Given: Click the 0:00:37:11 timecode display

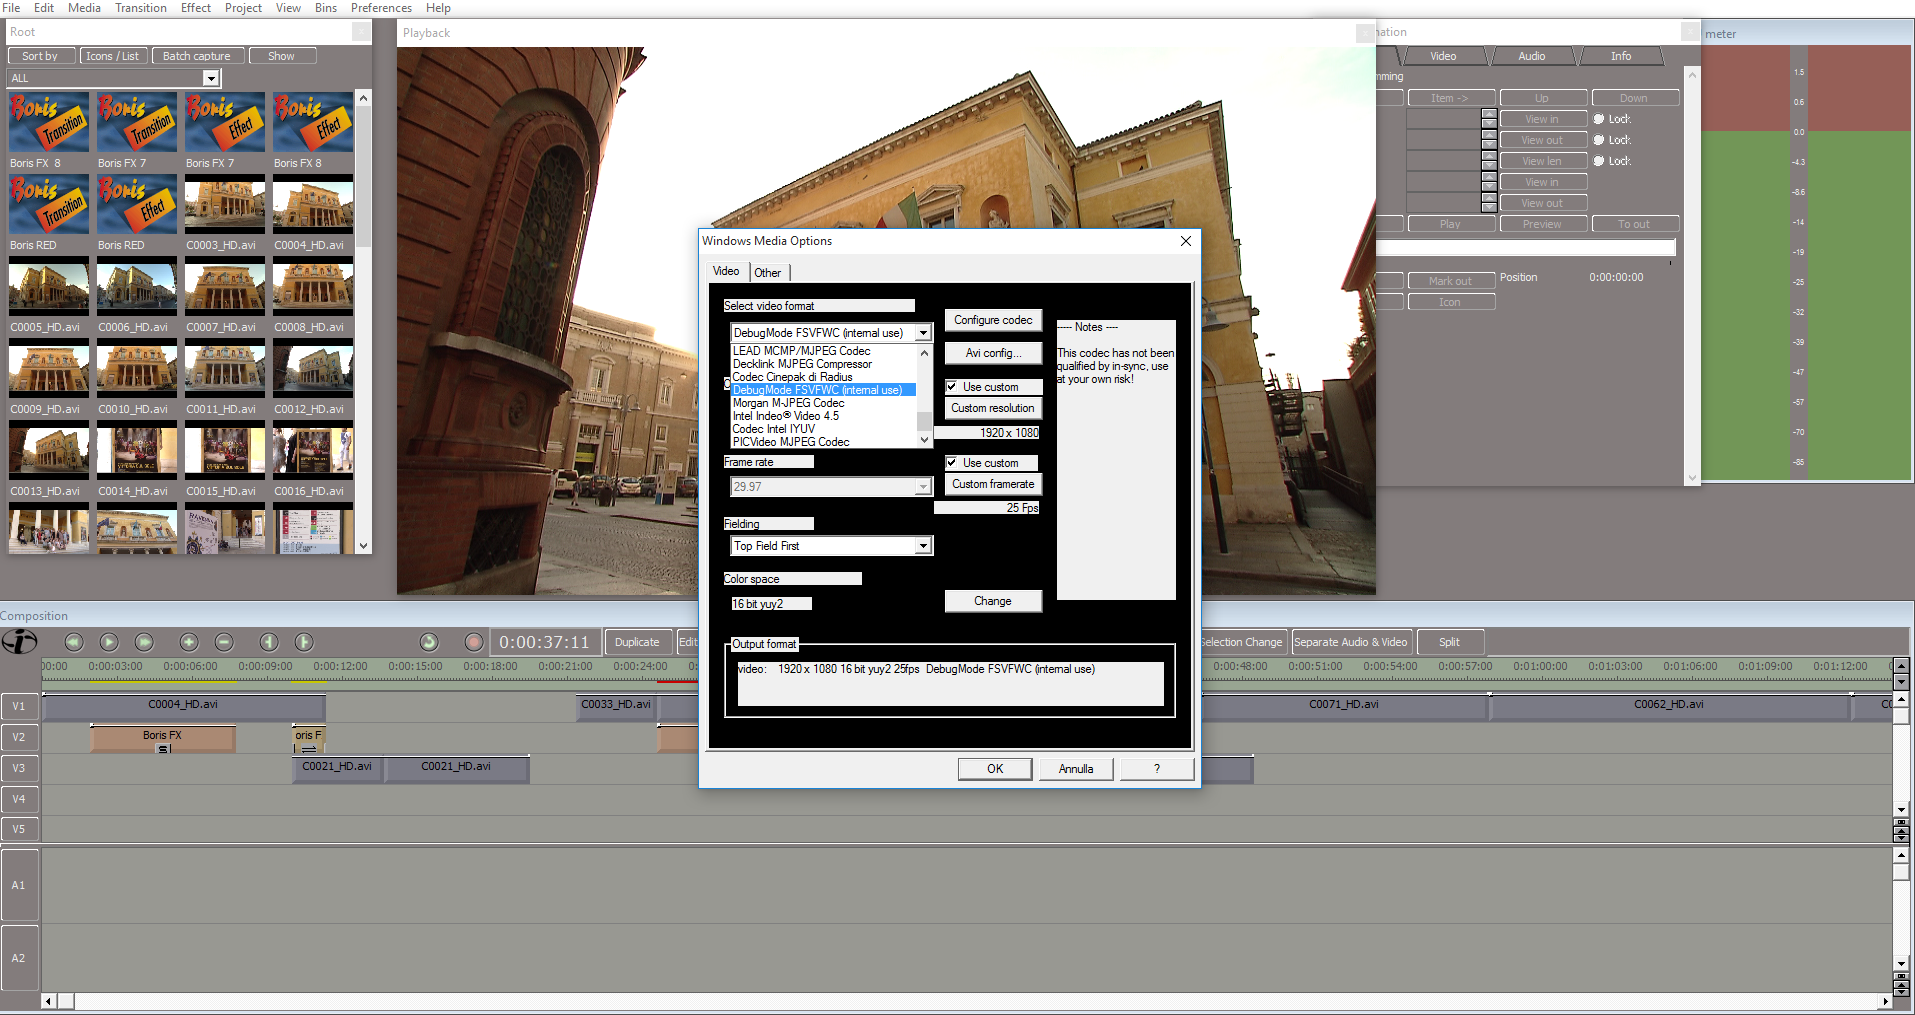Looking at the screenshot, I should (x=545, y=642).
